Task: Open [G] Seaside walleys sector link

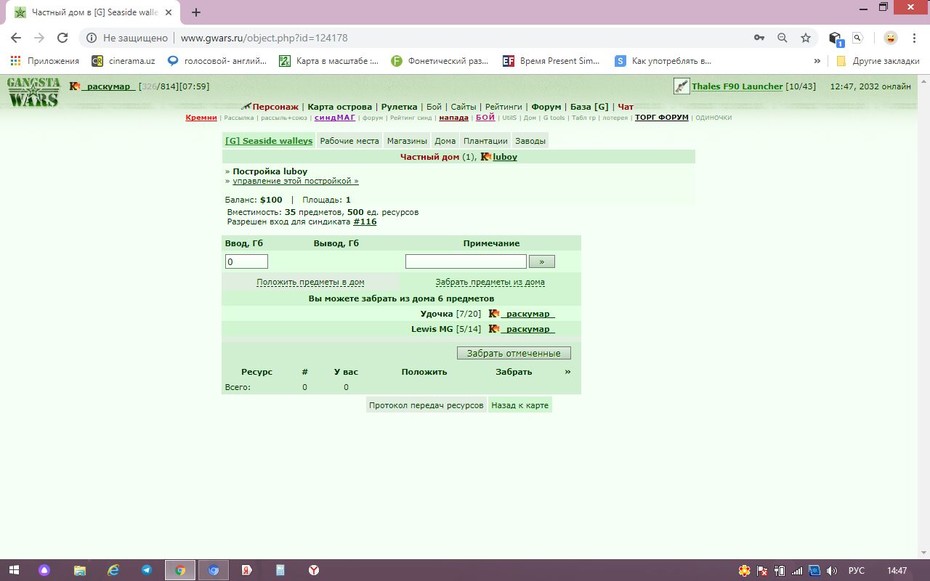Action: click(x=269, y=141)
